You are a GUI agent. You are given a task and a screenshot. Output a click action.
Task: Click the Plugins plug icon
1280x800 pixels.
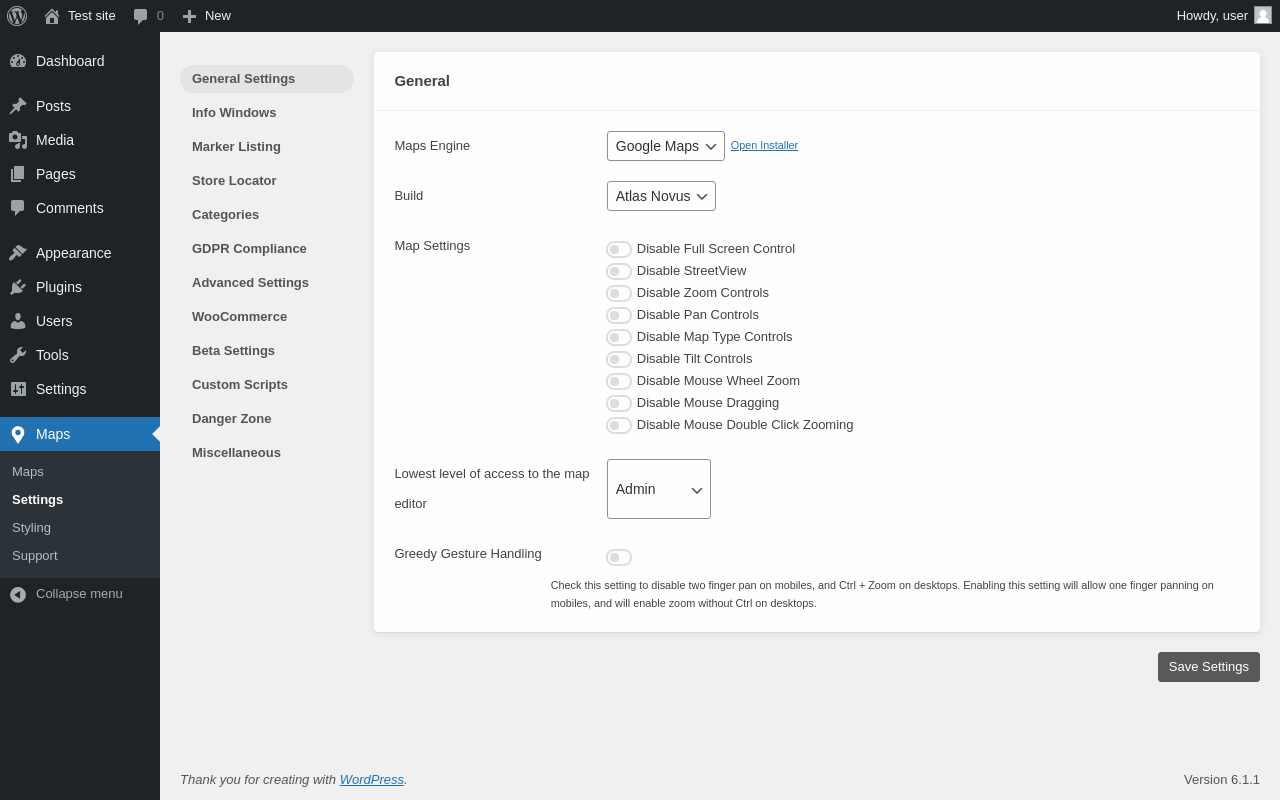point(18,287)
